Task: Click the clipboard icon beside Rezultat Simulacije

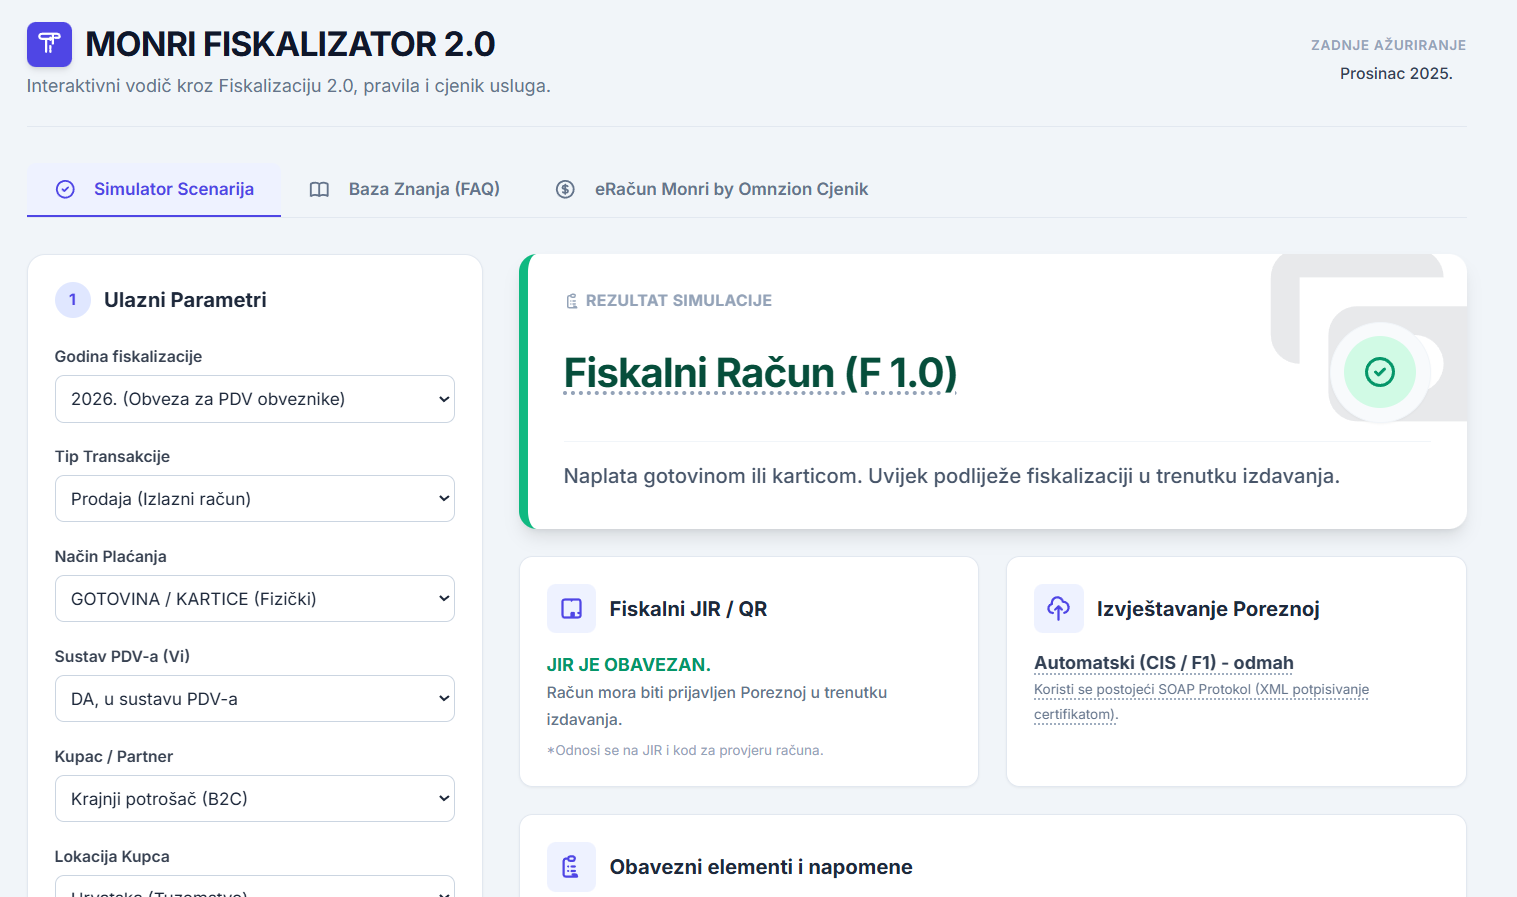Action: tap(571, 299)
